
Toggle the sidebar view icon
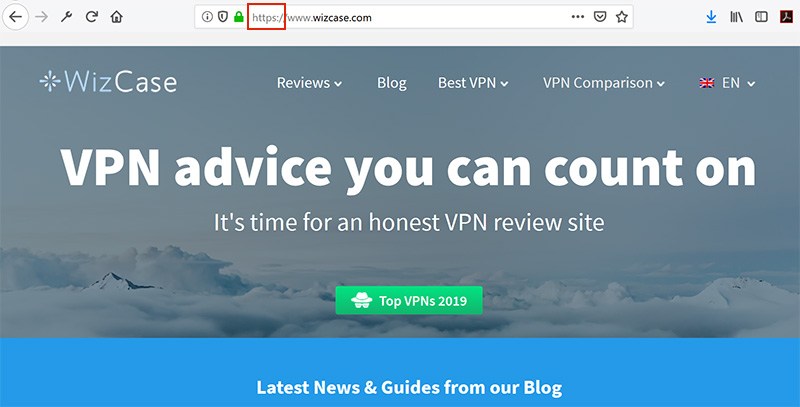click(x=761, y=17)
